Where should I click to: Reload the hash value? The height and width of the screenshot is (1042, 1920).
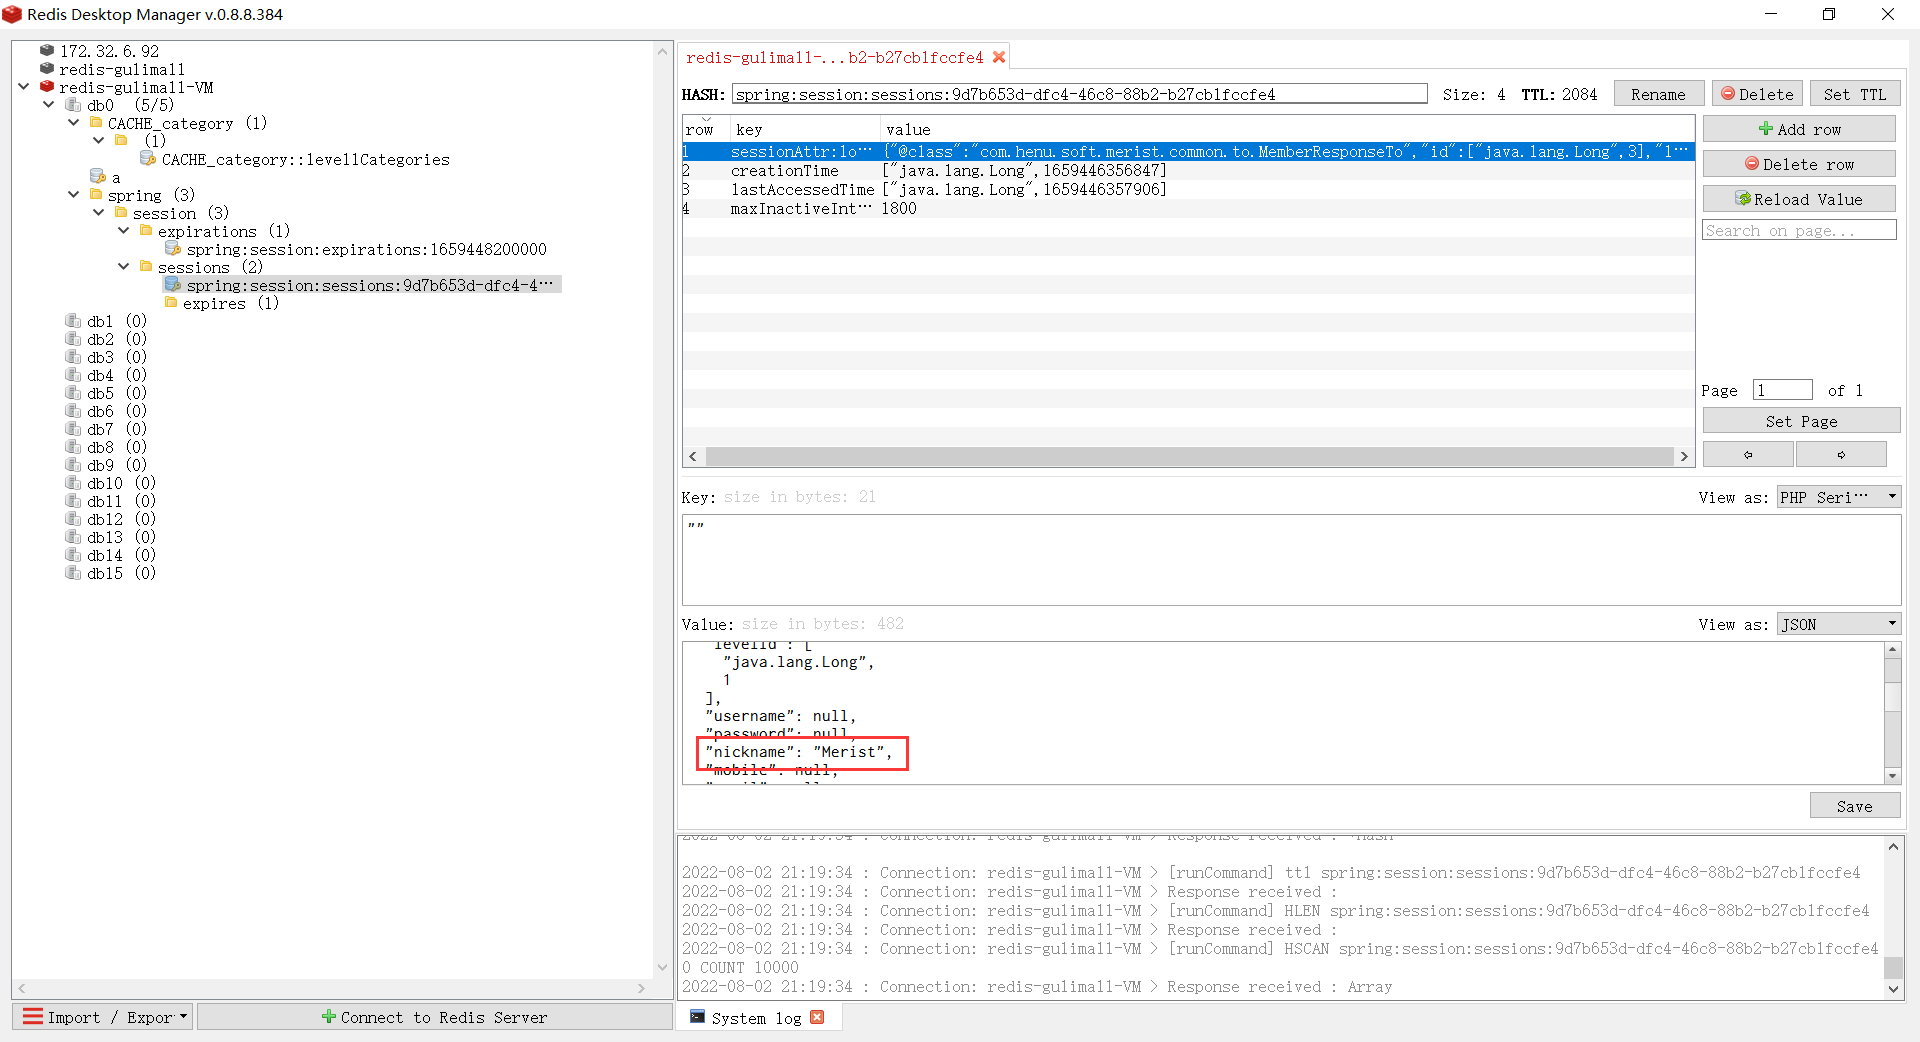click(1799, 199)
